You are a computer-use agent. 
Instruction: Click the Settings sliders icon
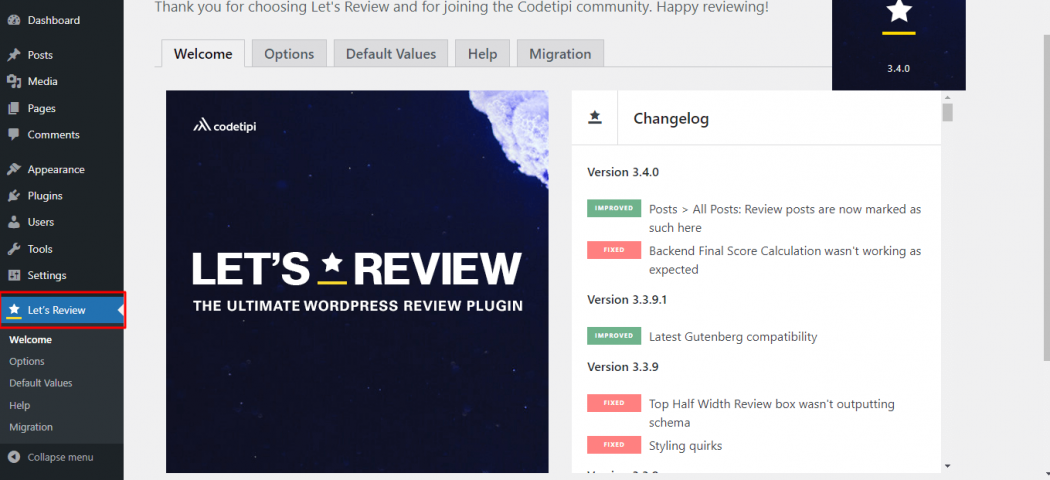13,275
